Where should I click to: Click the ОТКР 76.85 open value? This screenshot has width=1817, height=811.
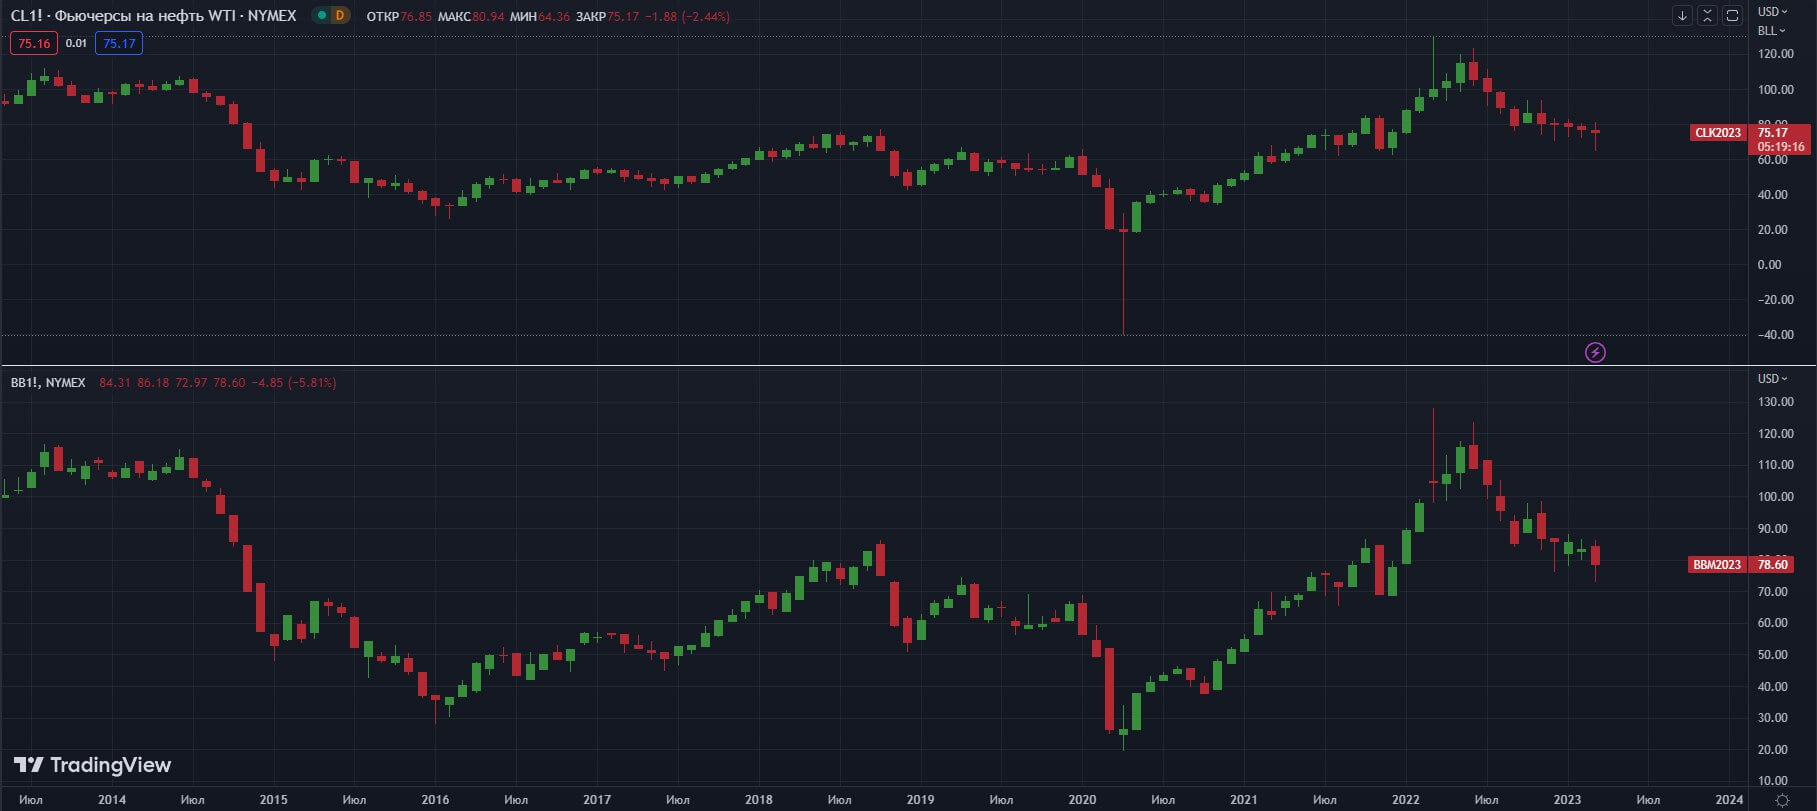399,17
